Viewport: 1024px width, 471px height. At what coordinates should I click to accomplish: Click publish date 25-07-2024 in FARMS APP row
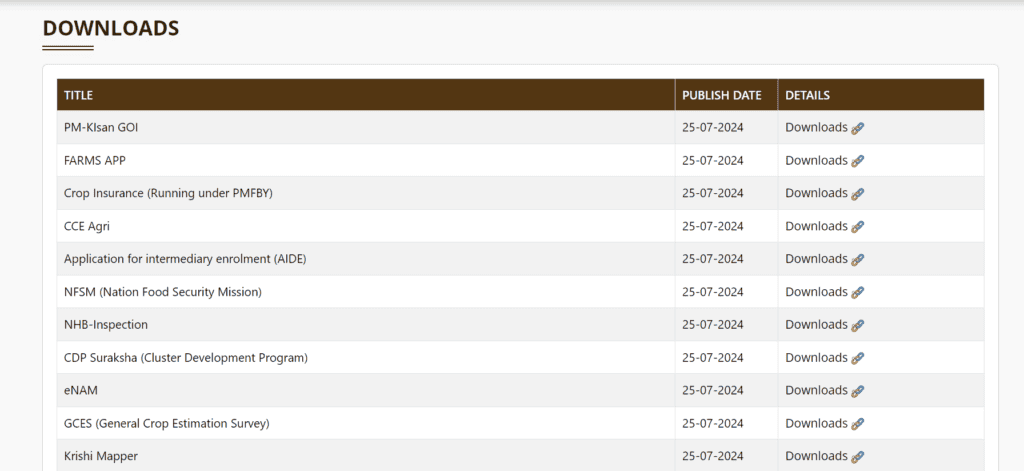[712, 160]
